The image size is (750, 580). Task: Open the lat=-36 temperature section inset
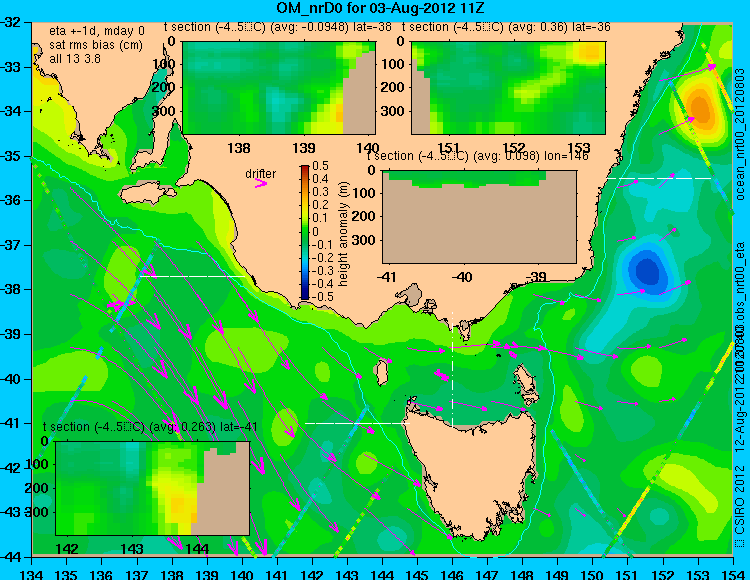tap(508, 88)
